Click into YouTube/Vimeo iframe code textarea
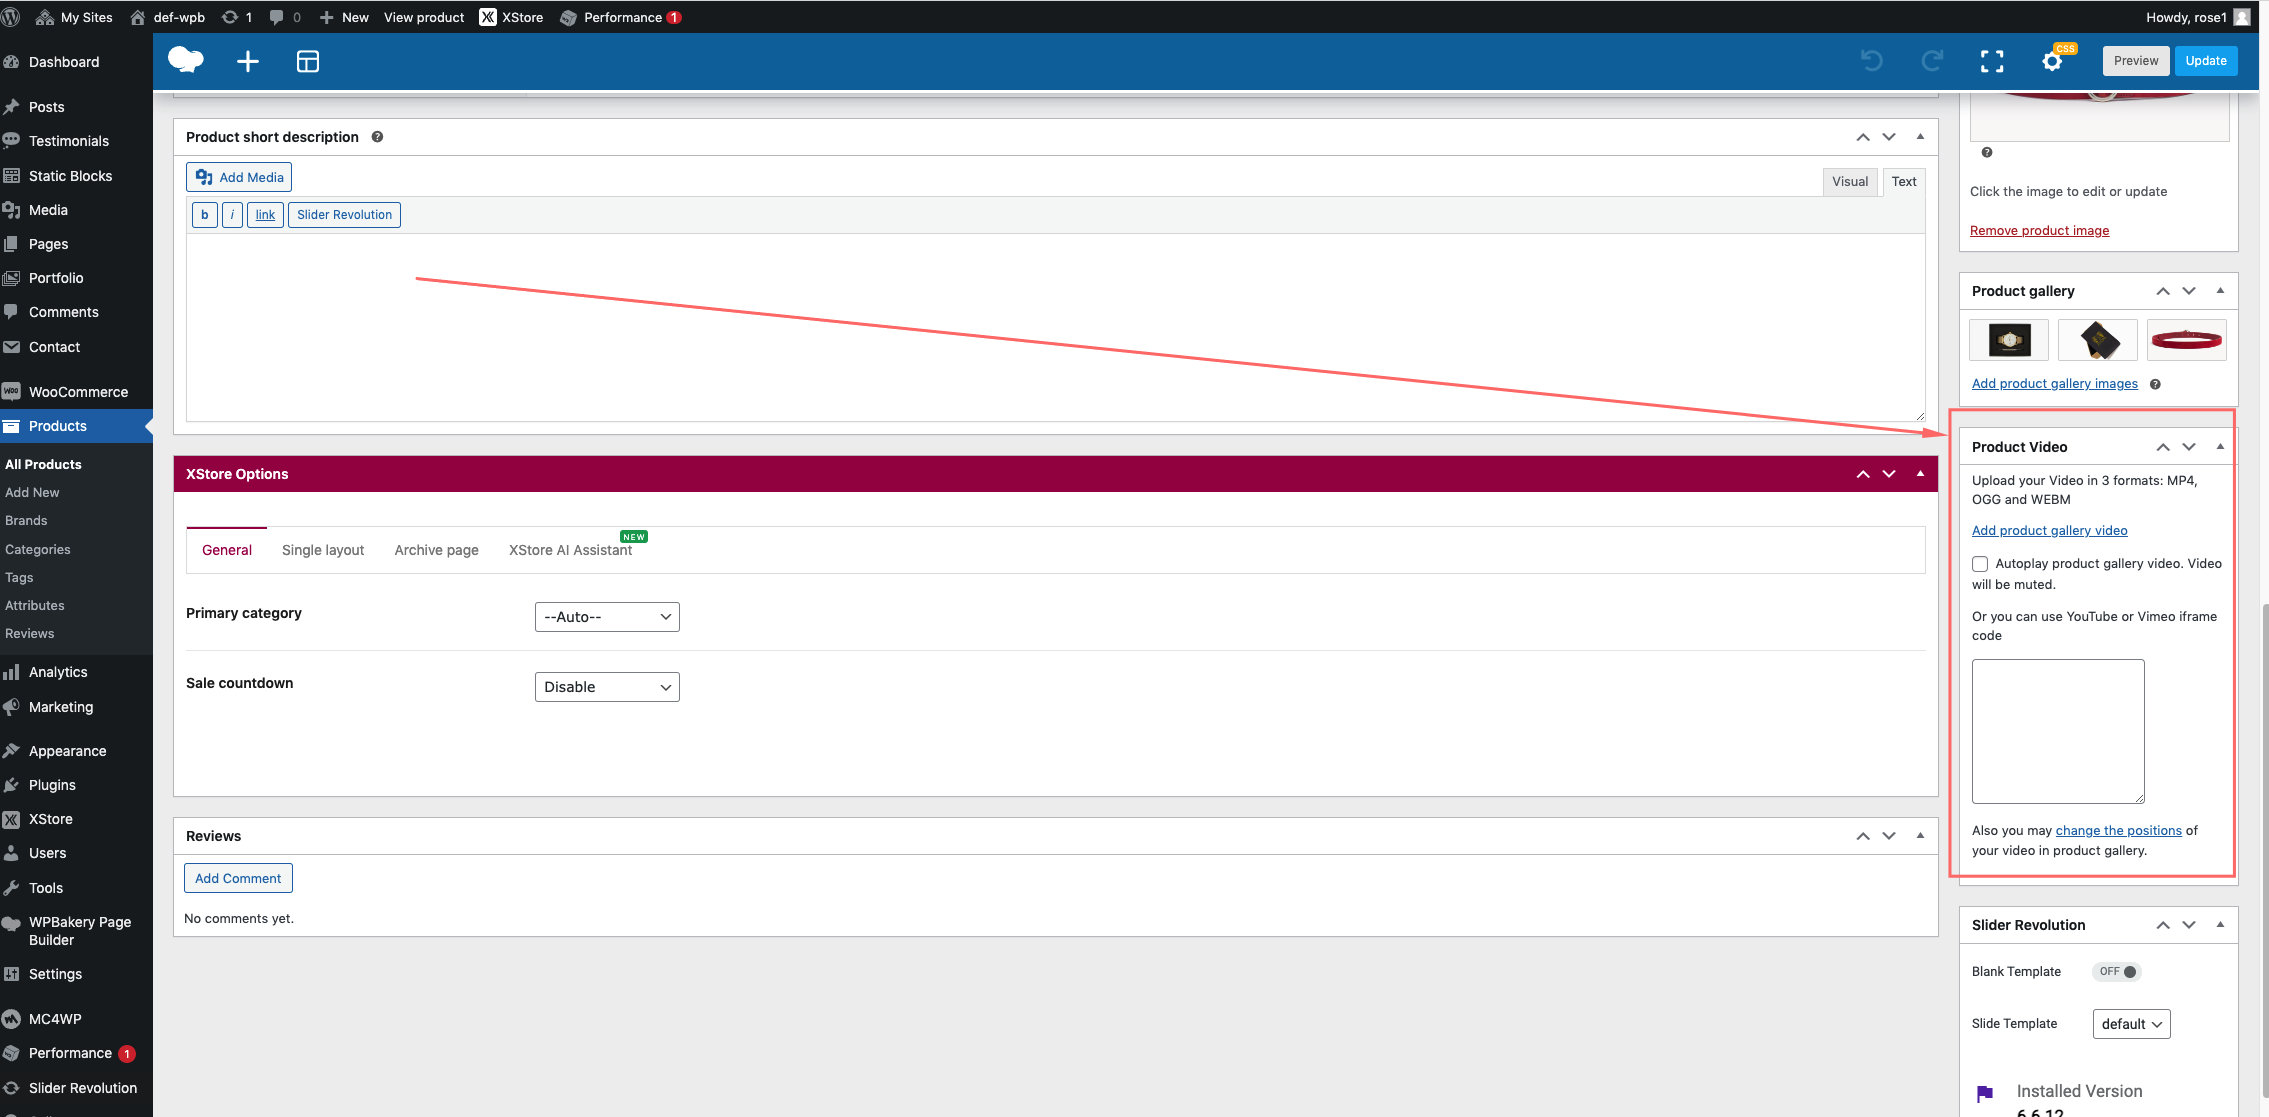2269x1117 pixels. 2058,731
